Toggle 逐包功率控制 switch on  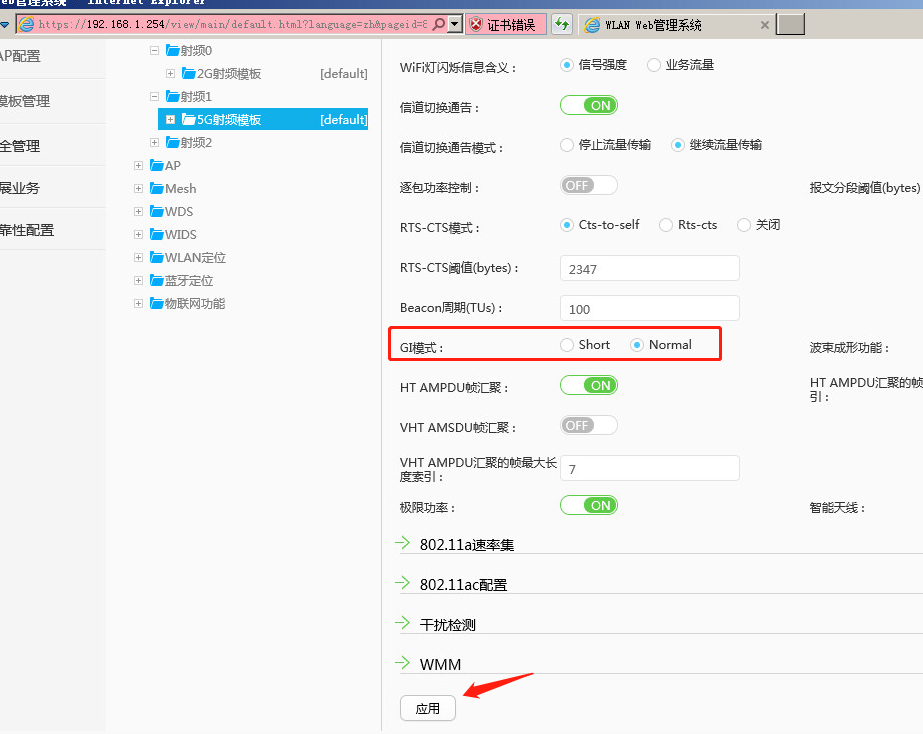pyautogui.click(x=589, y=185)
